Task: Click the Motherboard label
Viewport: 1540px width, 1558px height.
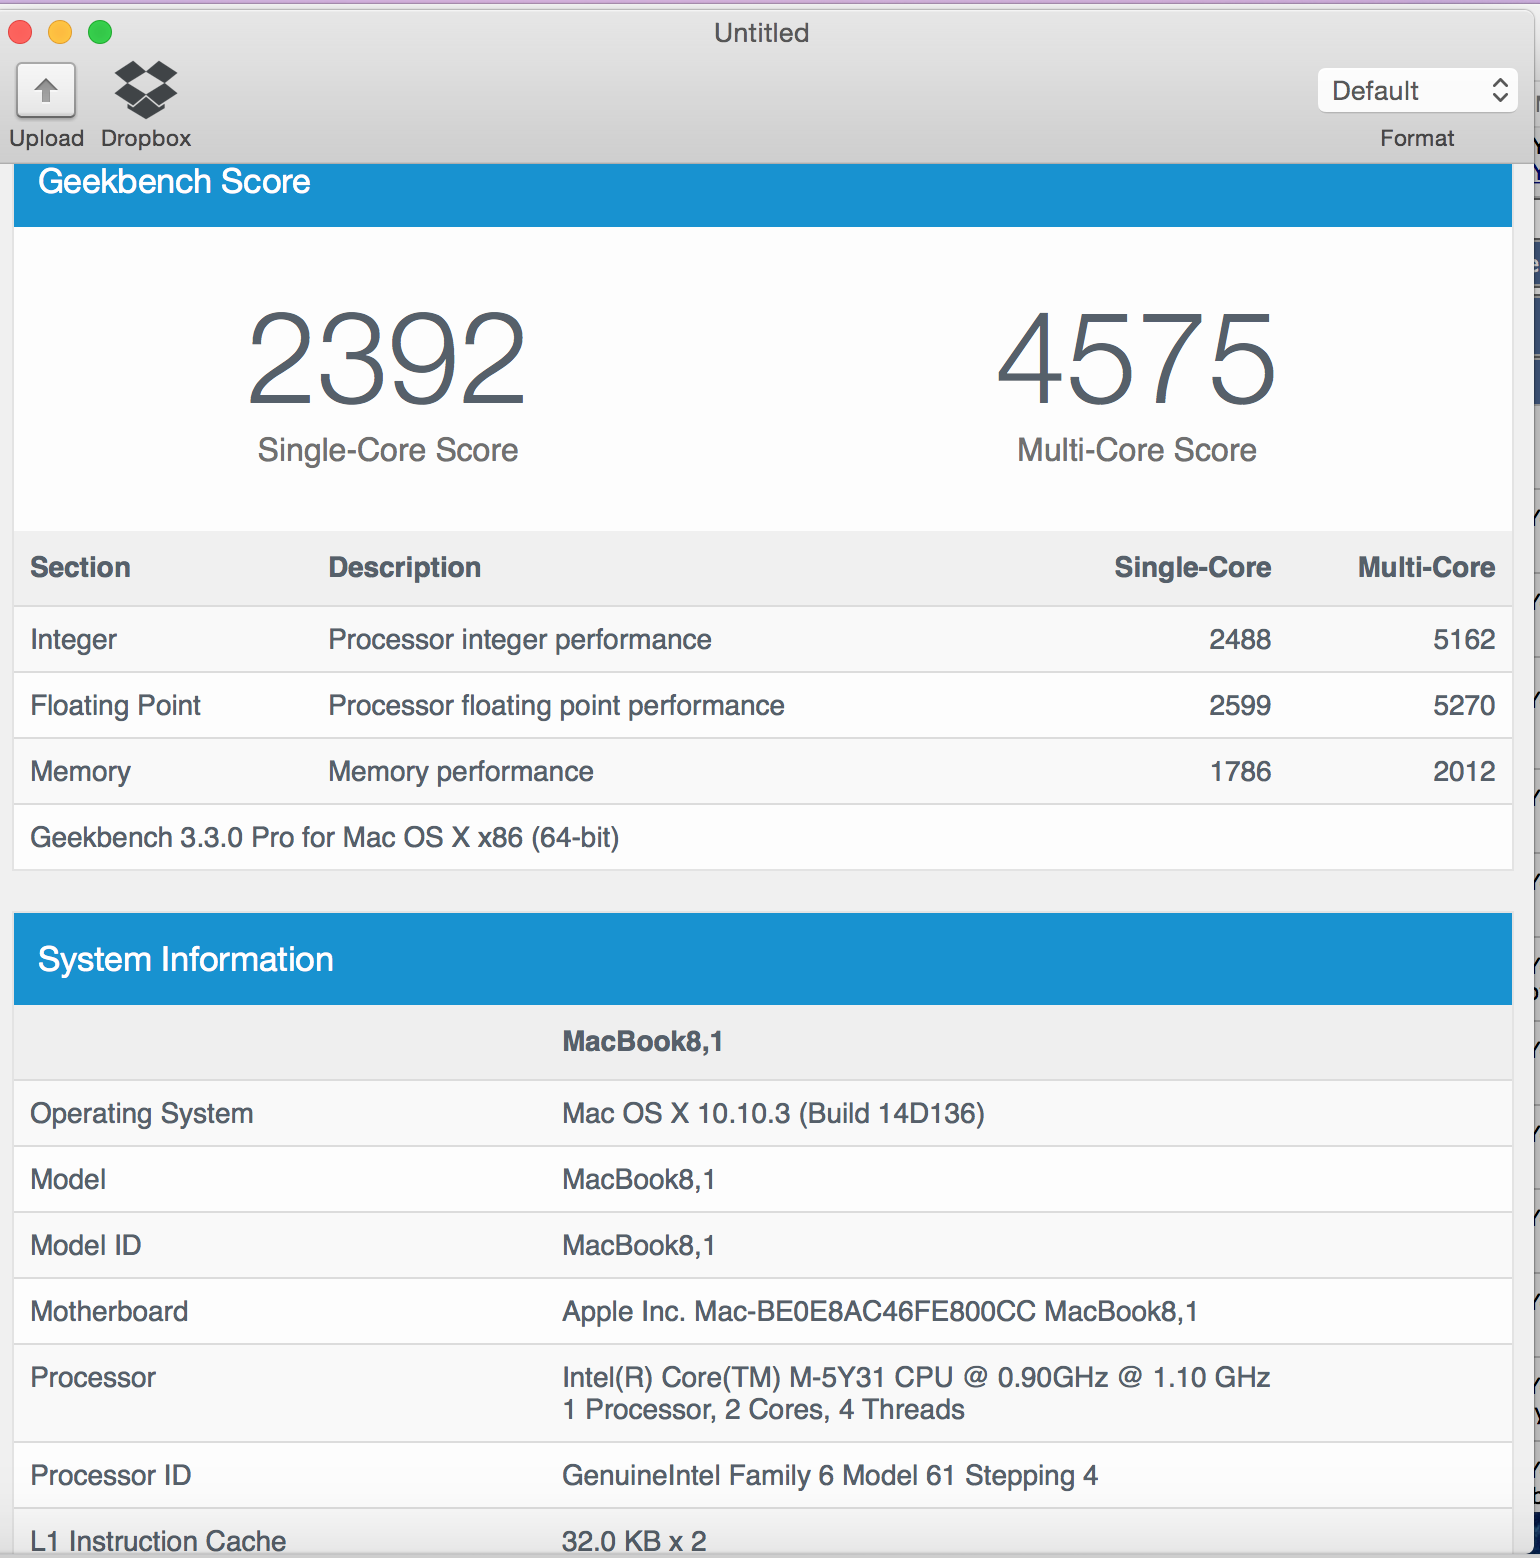Action: click(110, 1312)
